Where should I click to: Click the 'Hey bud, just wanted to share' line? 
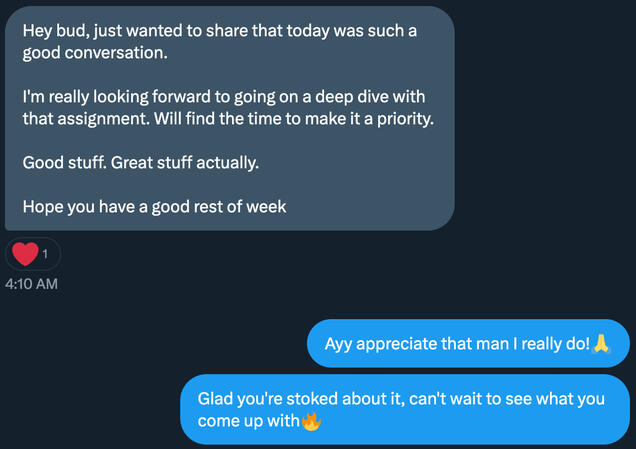220,30
